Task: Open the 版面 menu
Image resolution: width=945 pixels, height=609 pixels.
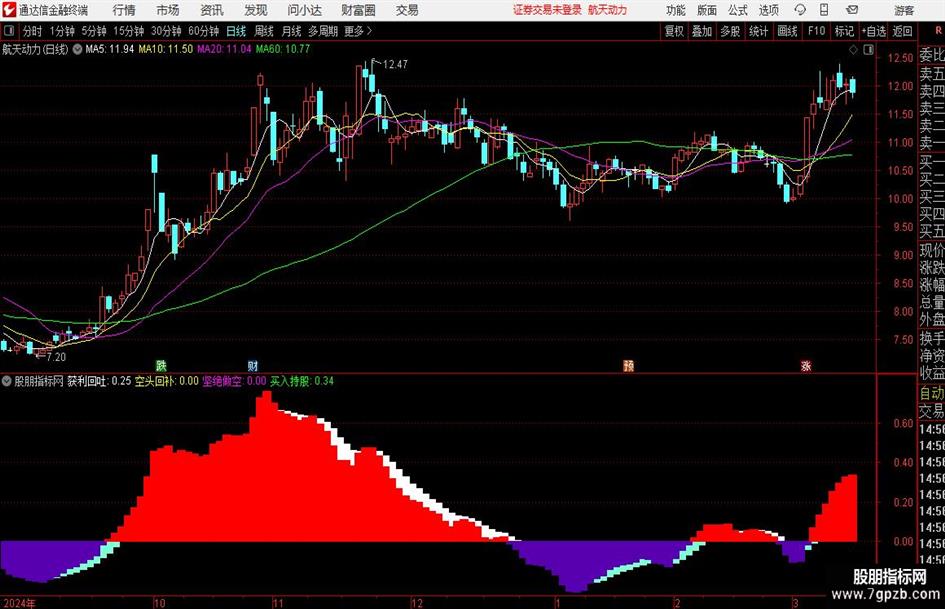Action: [x=706, y=10]
